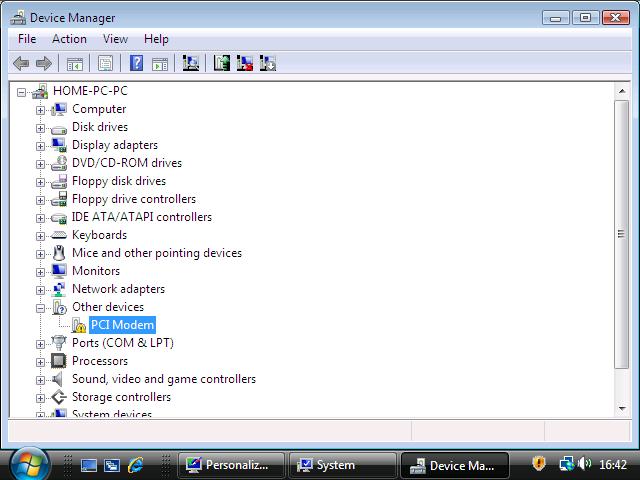Viewport: 640px width, 480px height.
Task: Select the DVD/CD-ROM drives icon
Action: pyautogui.click(x=59, y=163)
